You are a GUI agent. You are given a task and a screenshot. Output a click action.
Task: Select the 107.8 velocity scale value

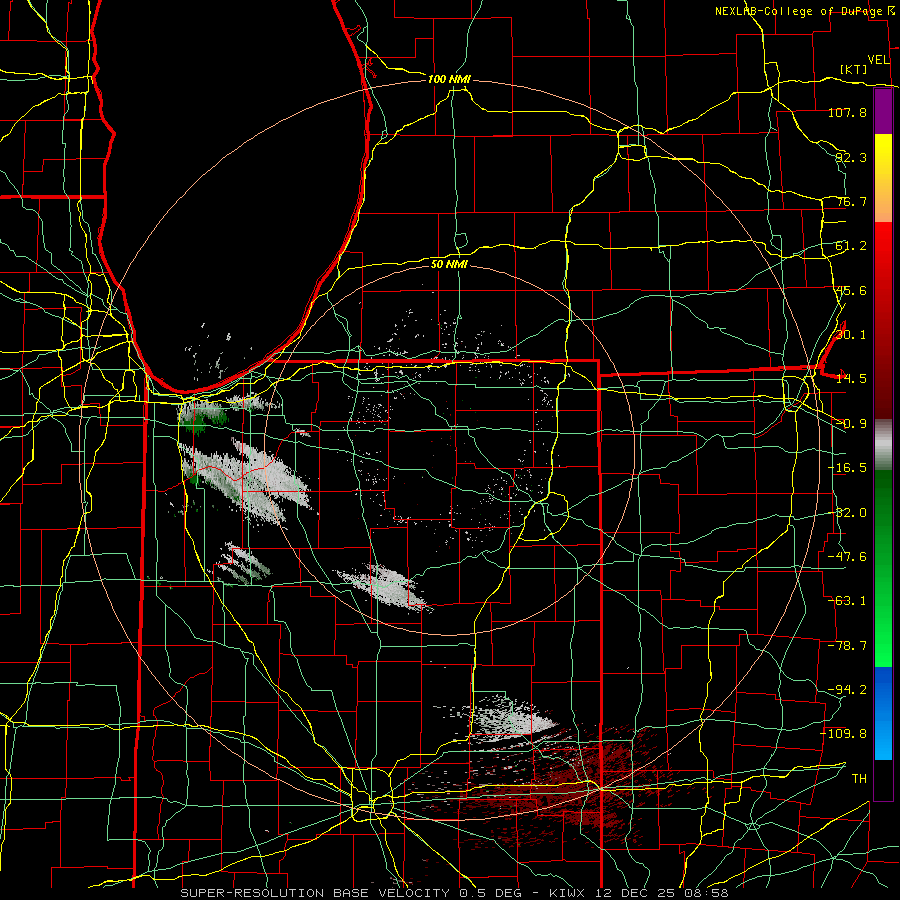(x=847, y=112)
